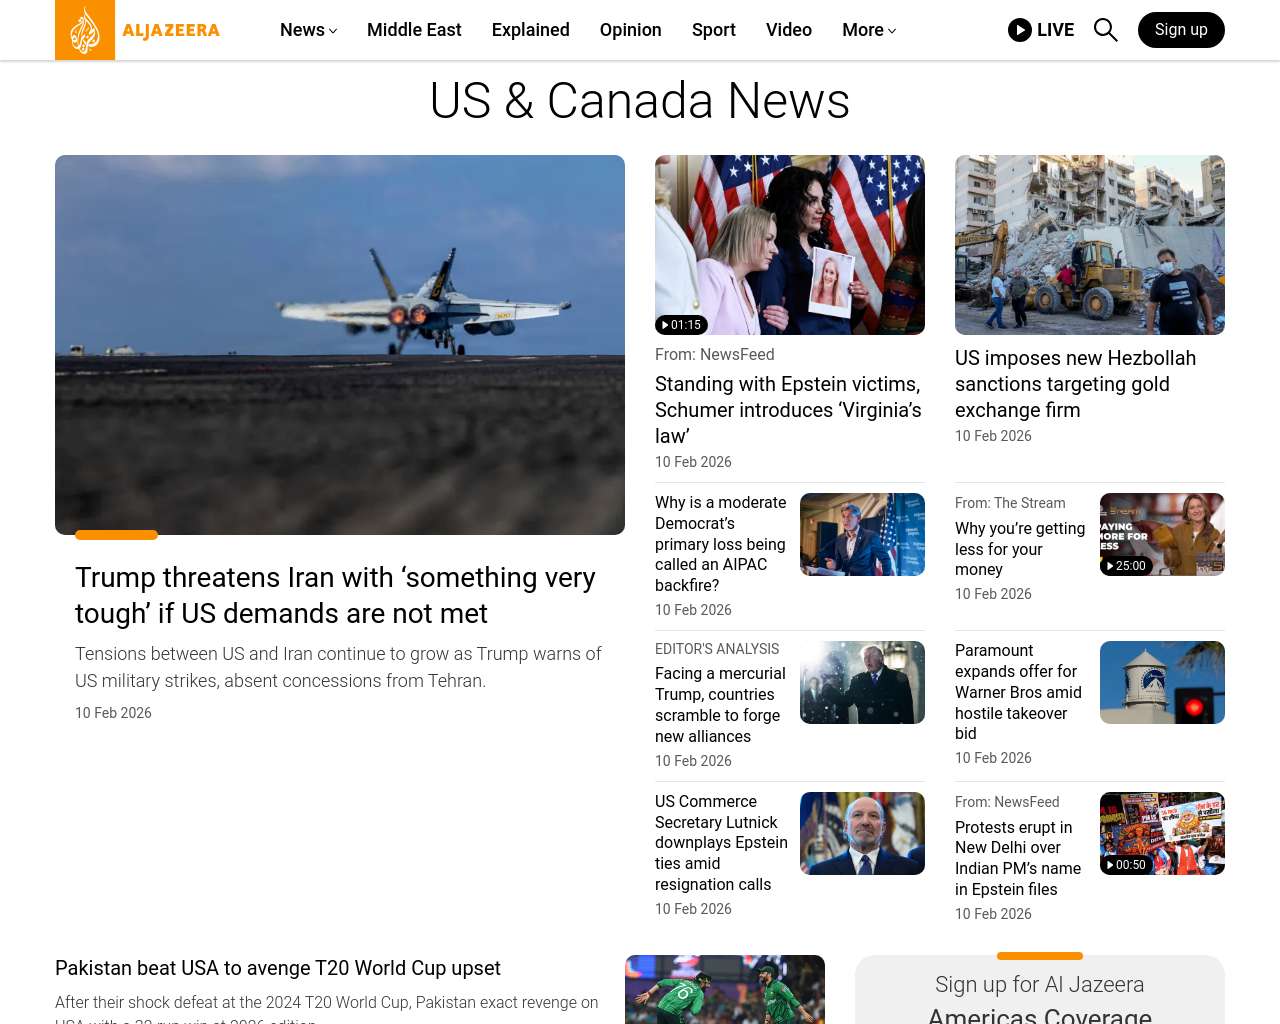Read the Pakistan beat USA T20 story
This screenshot has width=1280, height=1024.
(x=278, y=968)
